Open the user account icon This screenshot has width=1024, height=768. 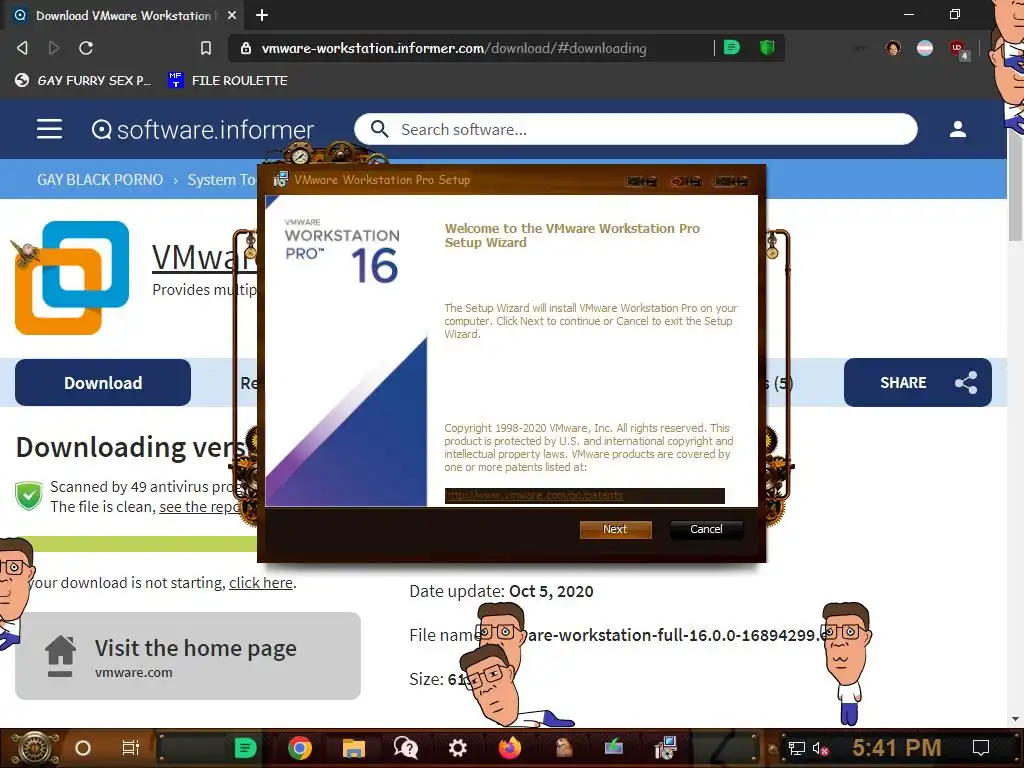pos(957,129)
